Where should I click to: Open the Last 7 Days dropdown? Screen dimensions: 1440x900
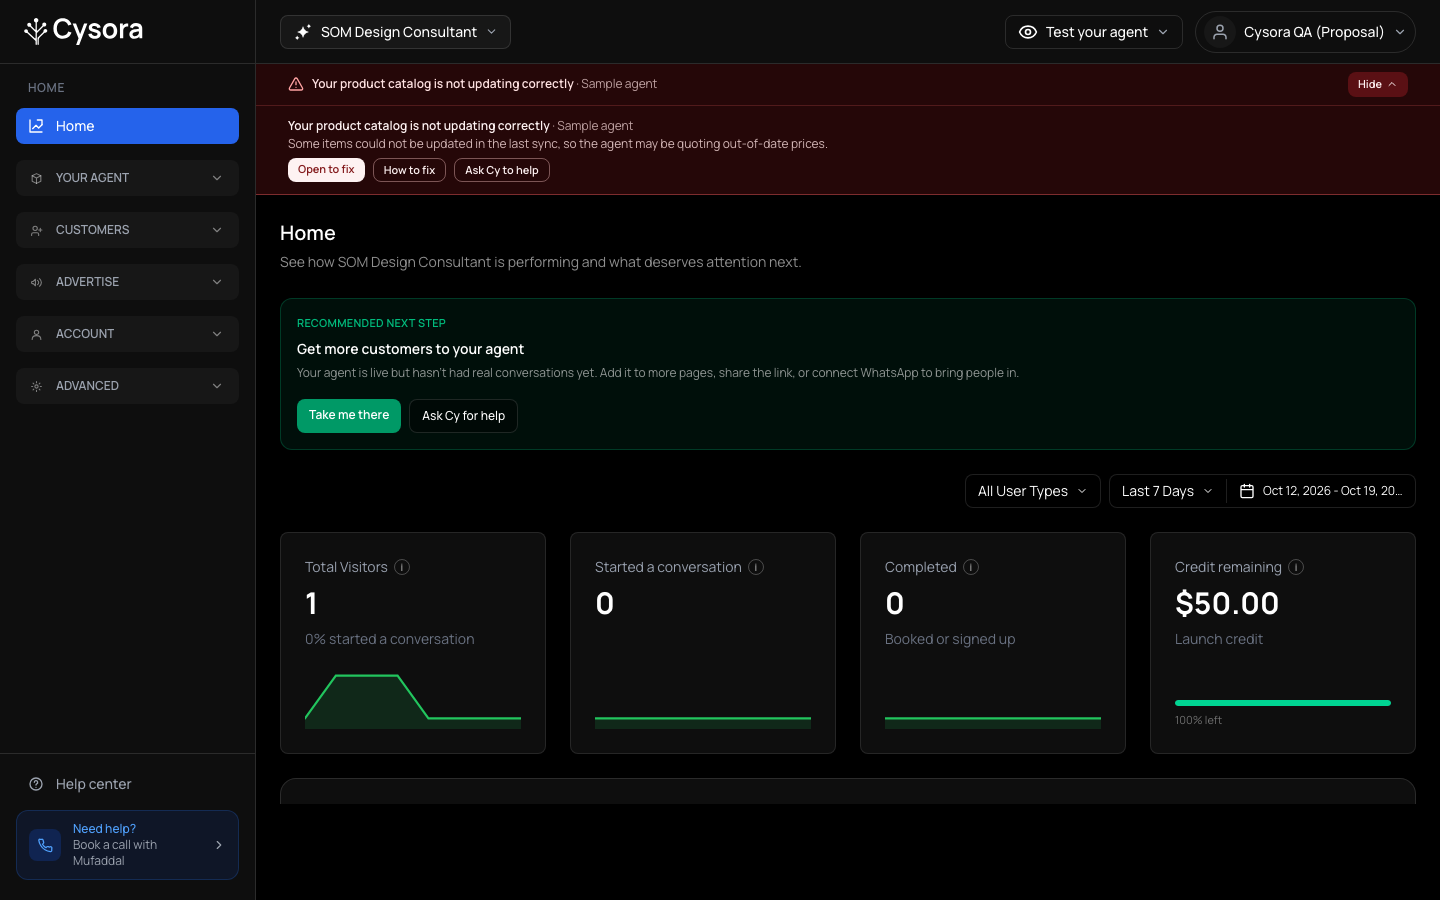1167,491
